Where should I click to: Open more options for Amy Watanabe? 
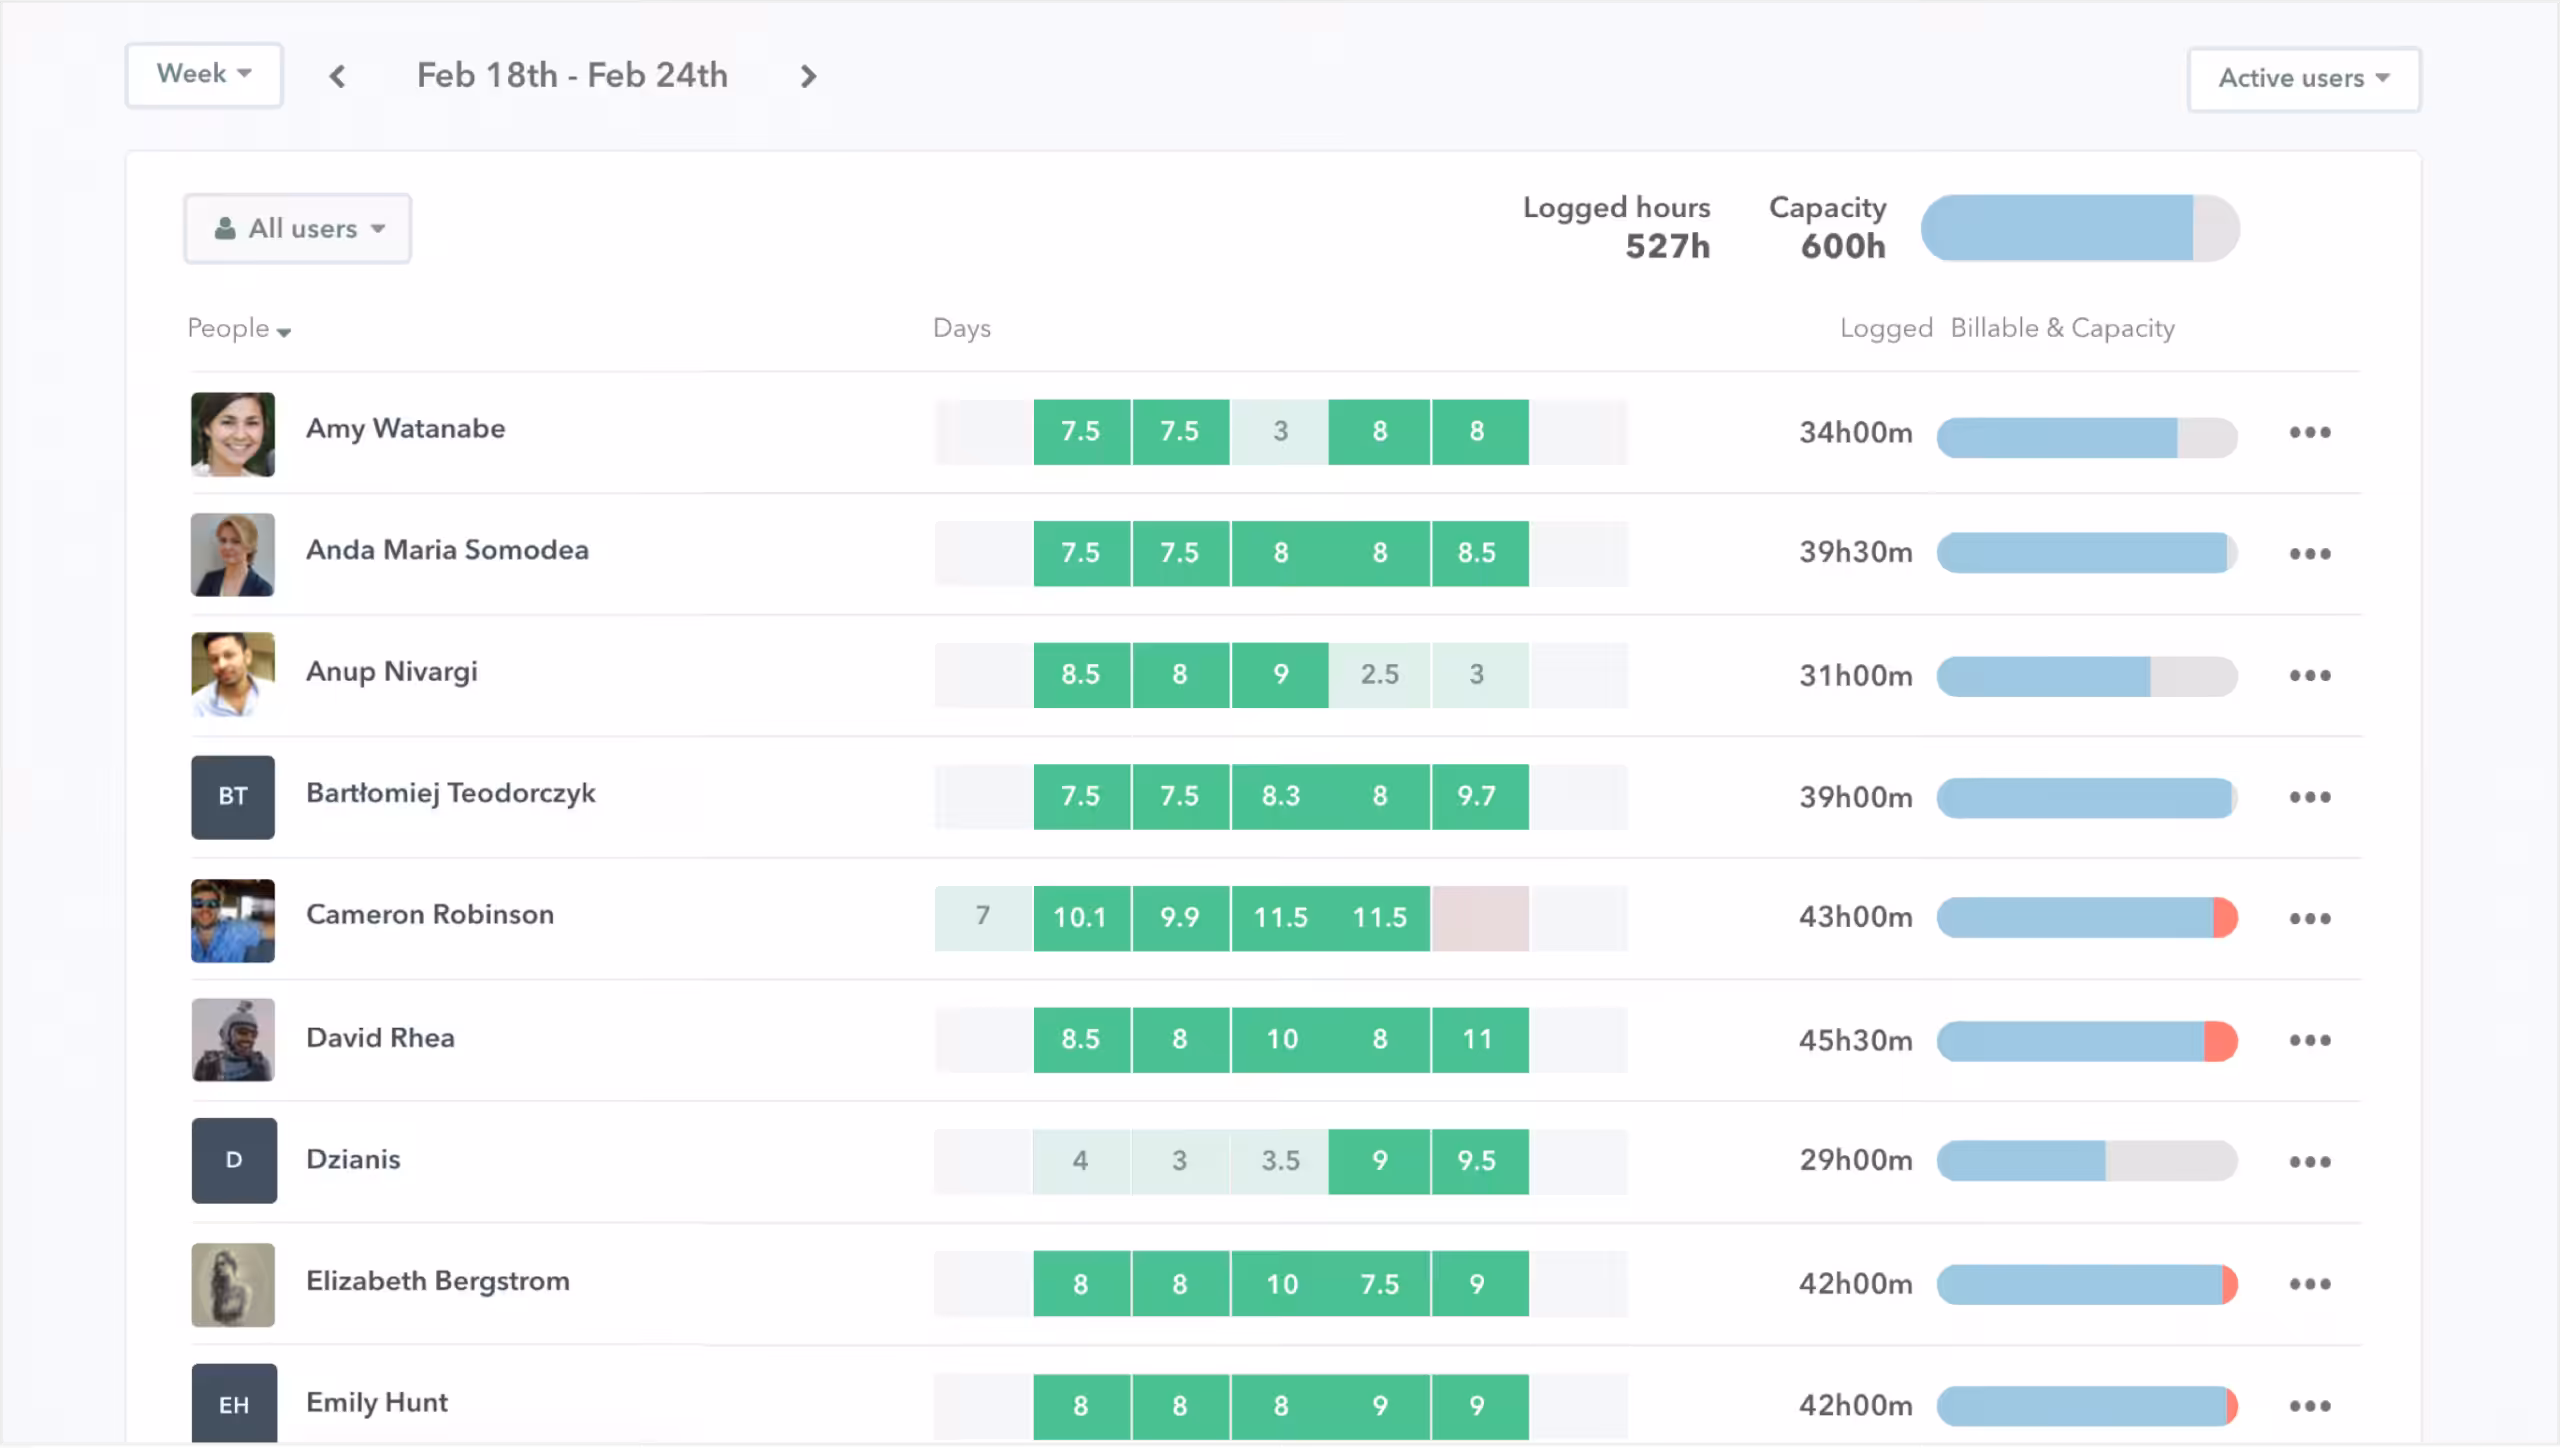(x=2309, y=432)
